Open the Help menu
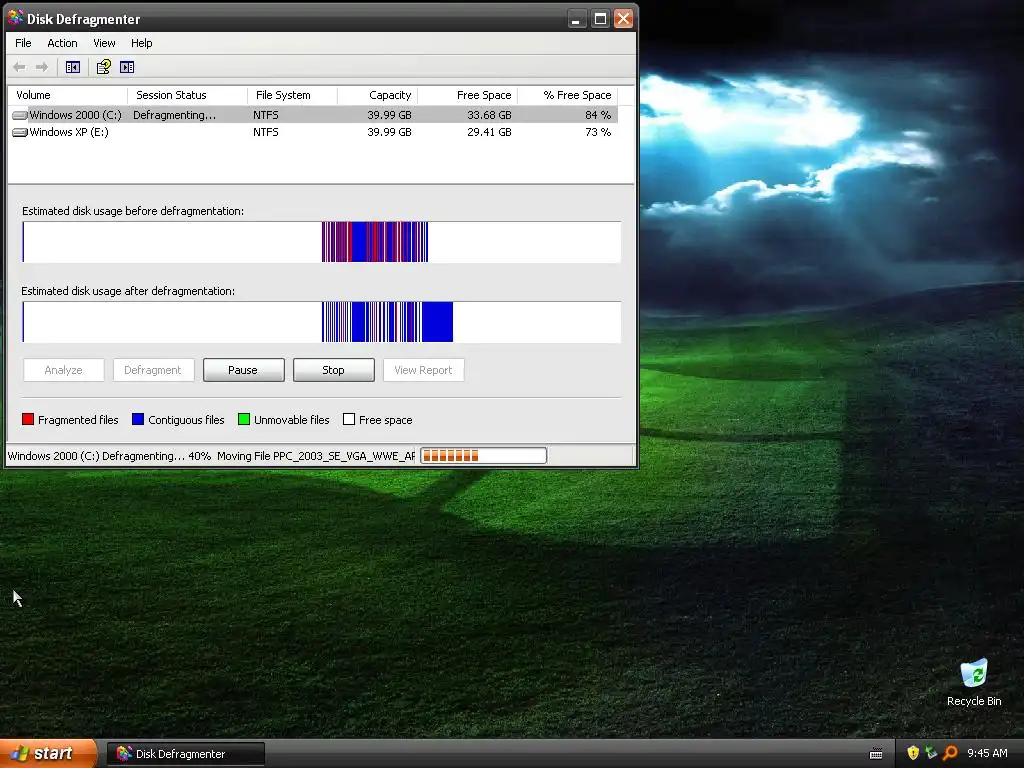Screen dimensions: 1024x768 pyautogui.click(x=141, y=43)
